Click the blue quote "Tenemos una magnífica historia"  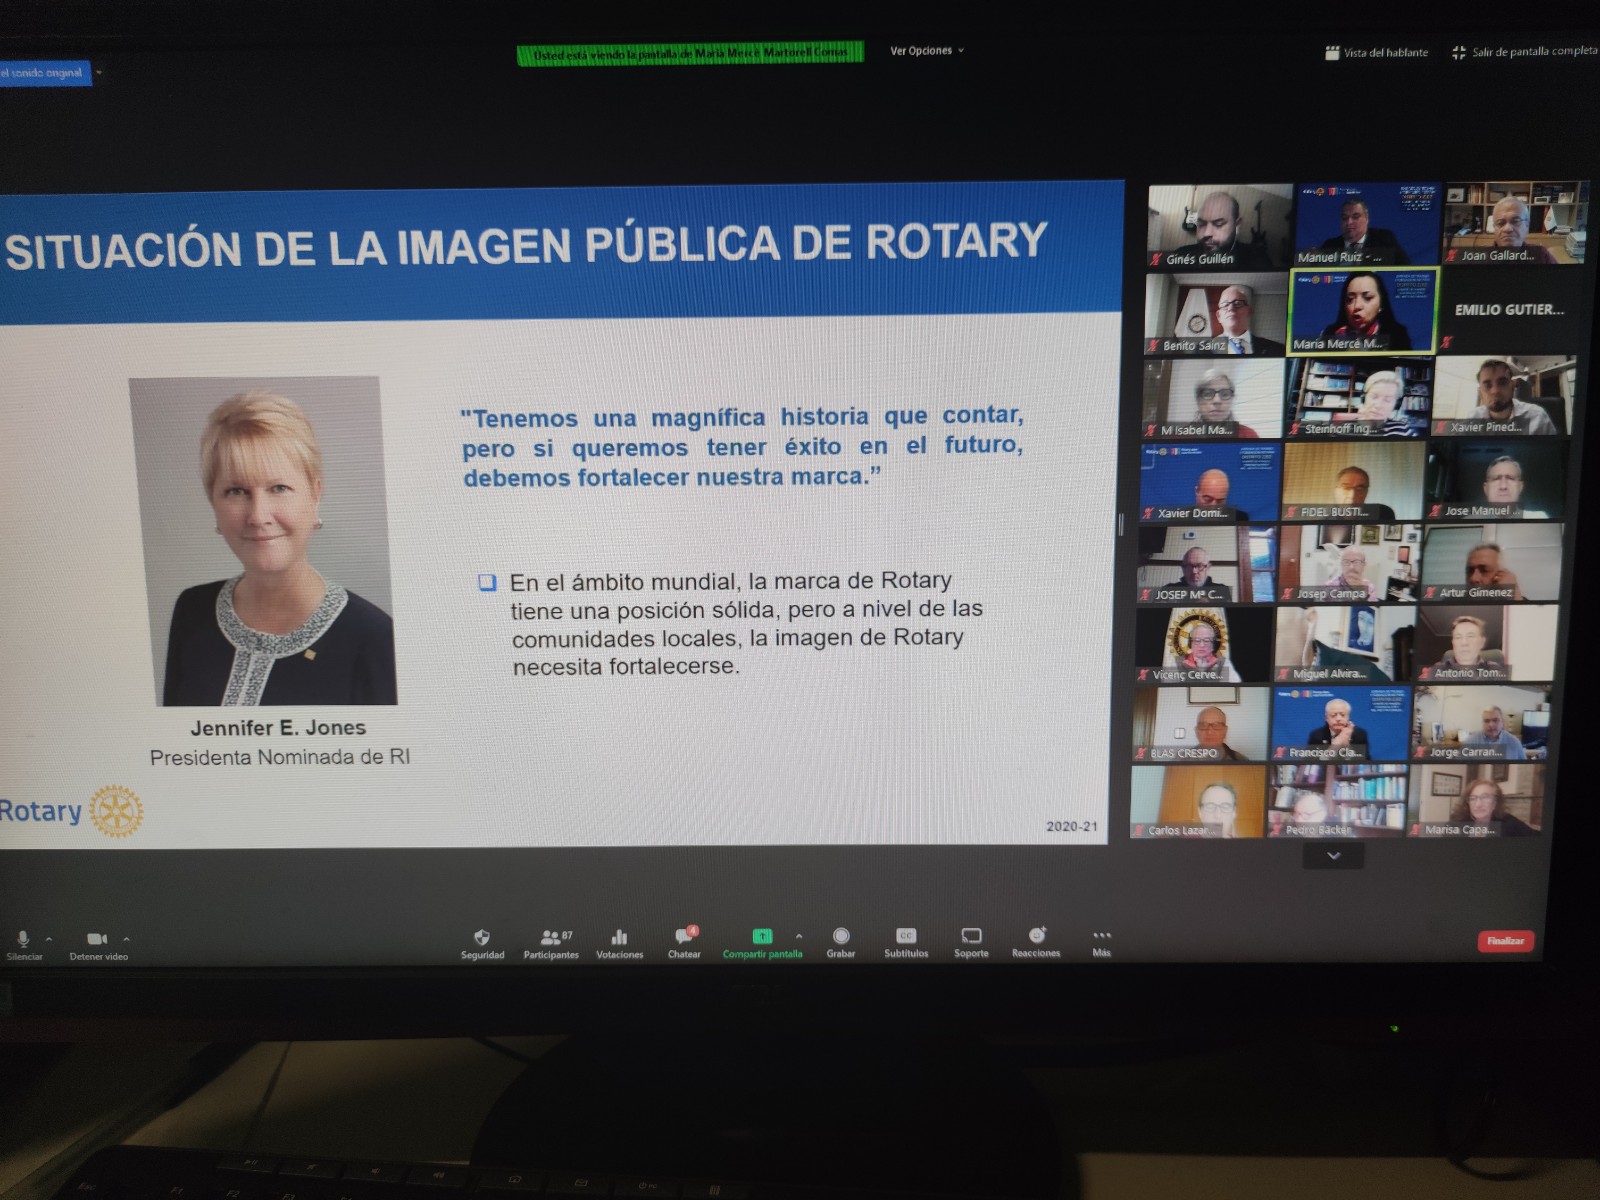point(741,446)
